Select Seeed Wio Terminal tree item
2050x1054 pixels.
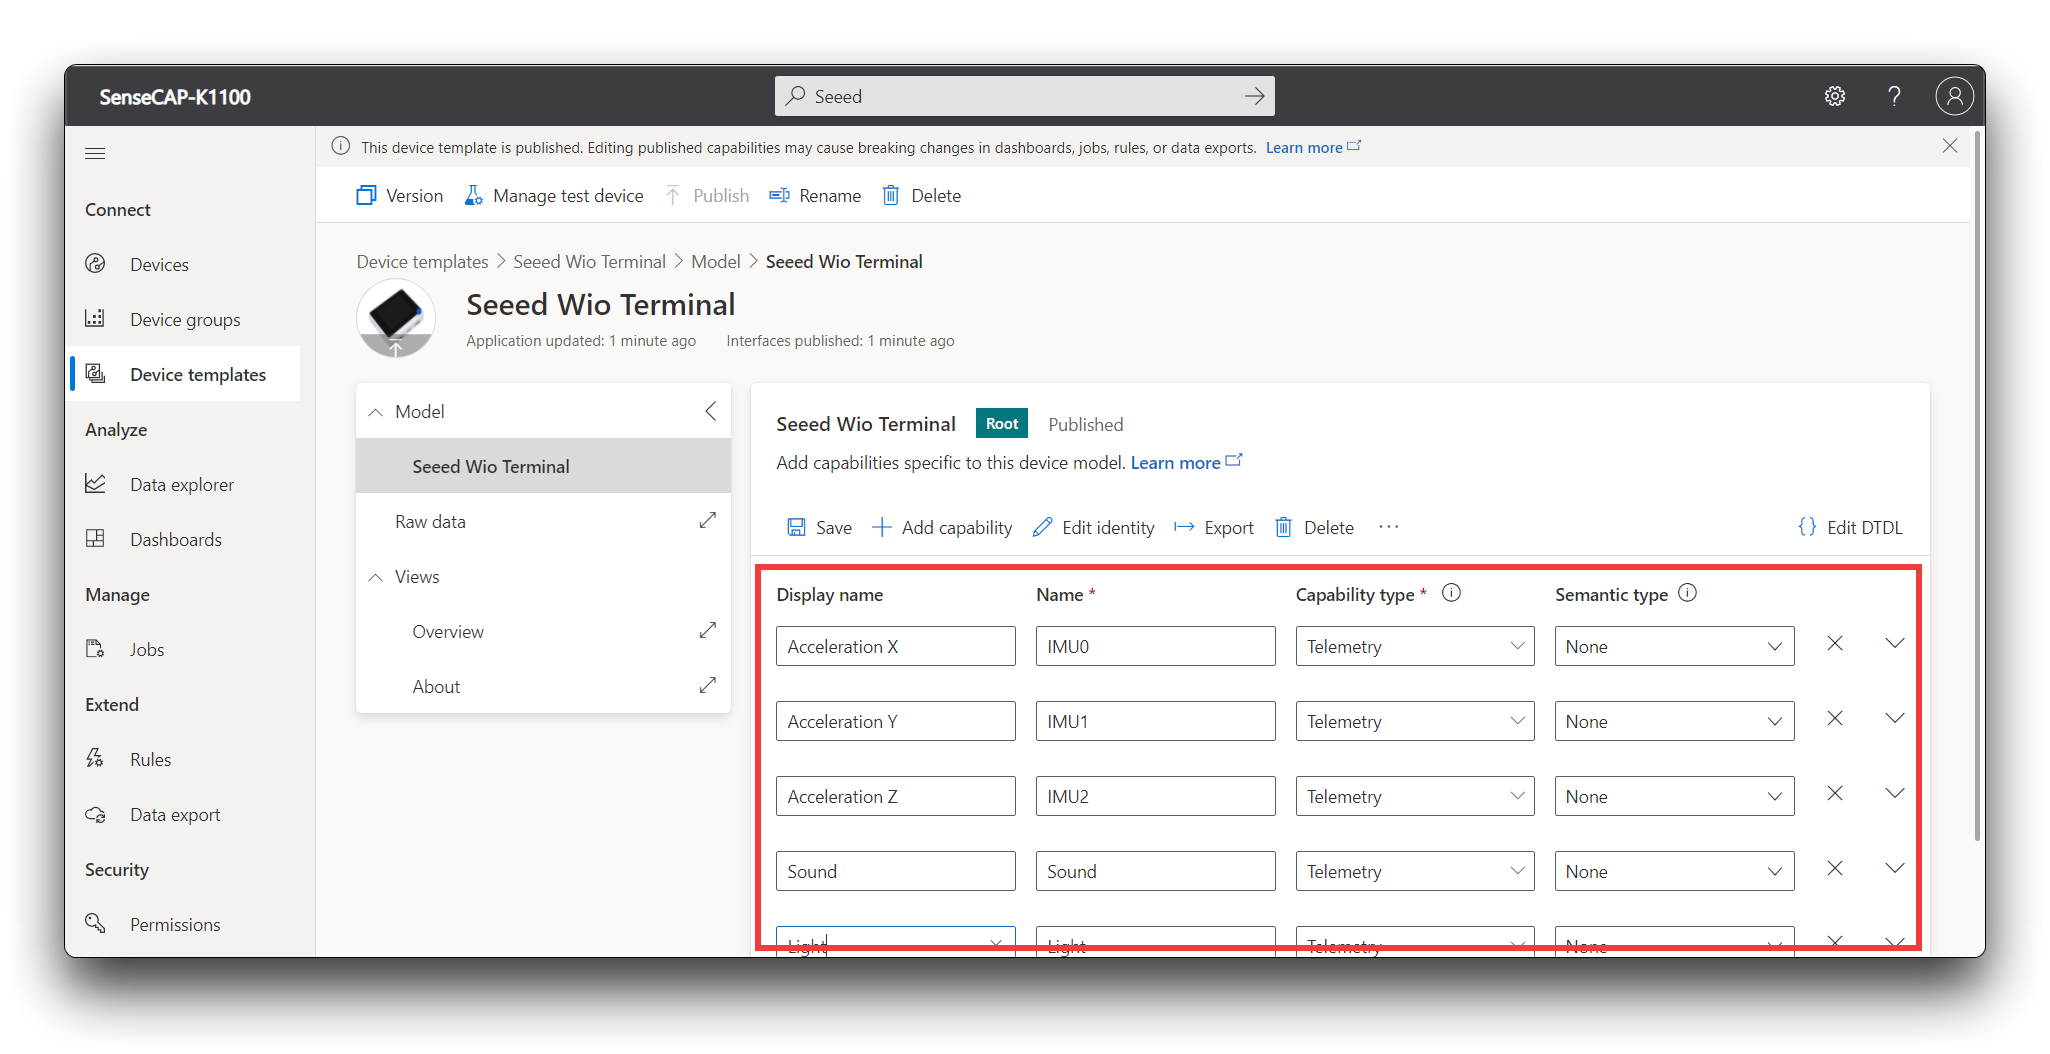click(543, 466)
